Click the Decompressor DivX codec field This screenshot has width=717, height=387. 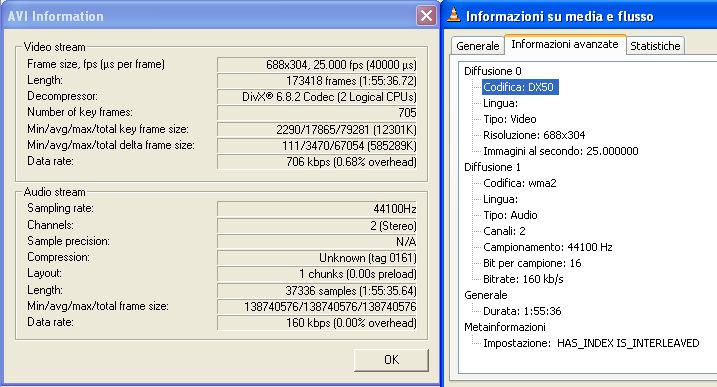coord(317,97)
